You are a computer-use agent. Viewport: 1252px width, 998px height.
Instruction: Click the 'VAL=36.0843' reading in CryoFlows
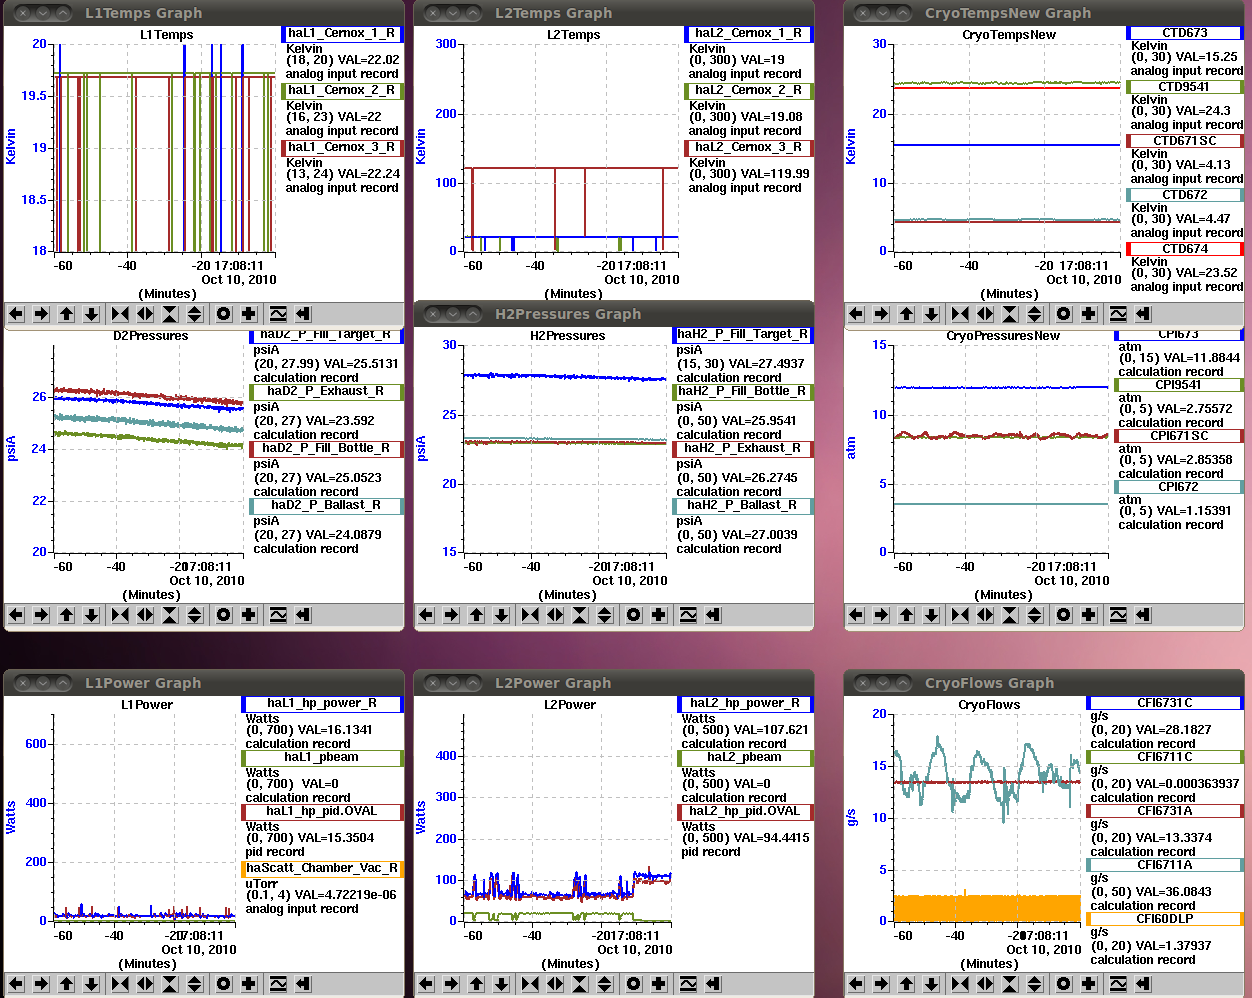tap(1174, 892)
